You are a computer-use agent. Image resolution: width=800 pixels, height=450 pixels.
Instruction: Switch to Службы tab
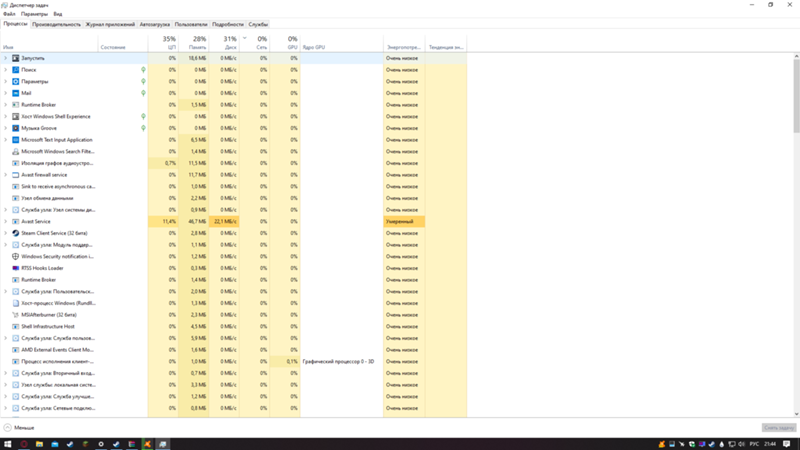click(x=258, y=24)
